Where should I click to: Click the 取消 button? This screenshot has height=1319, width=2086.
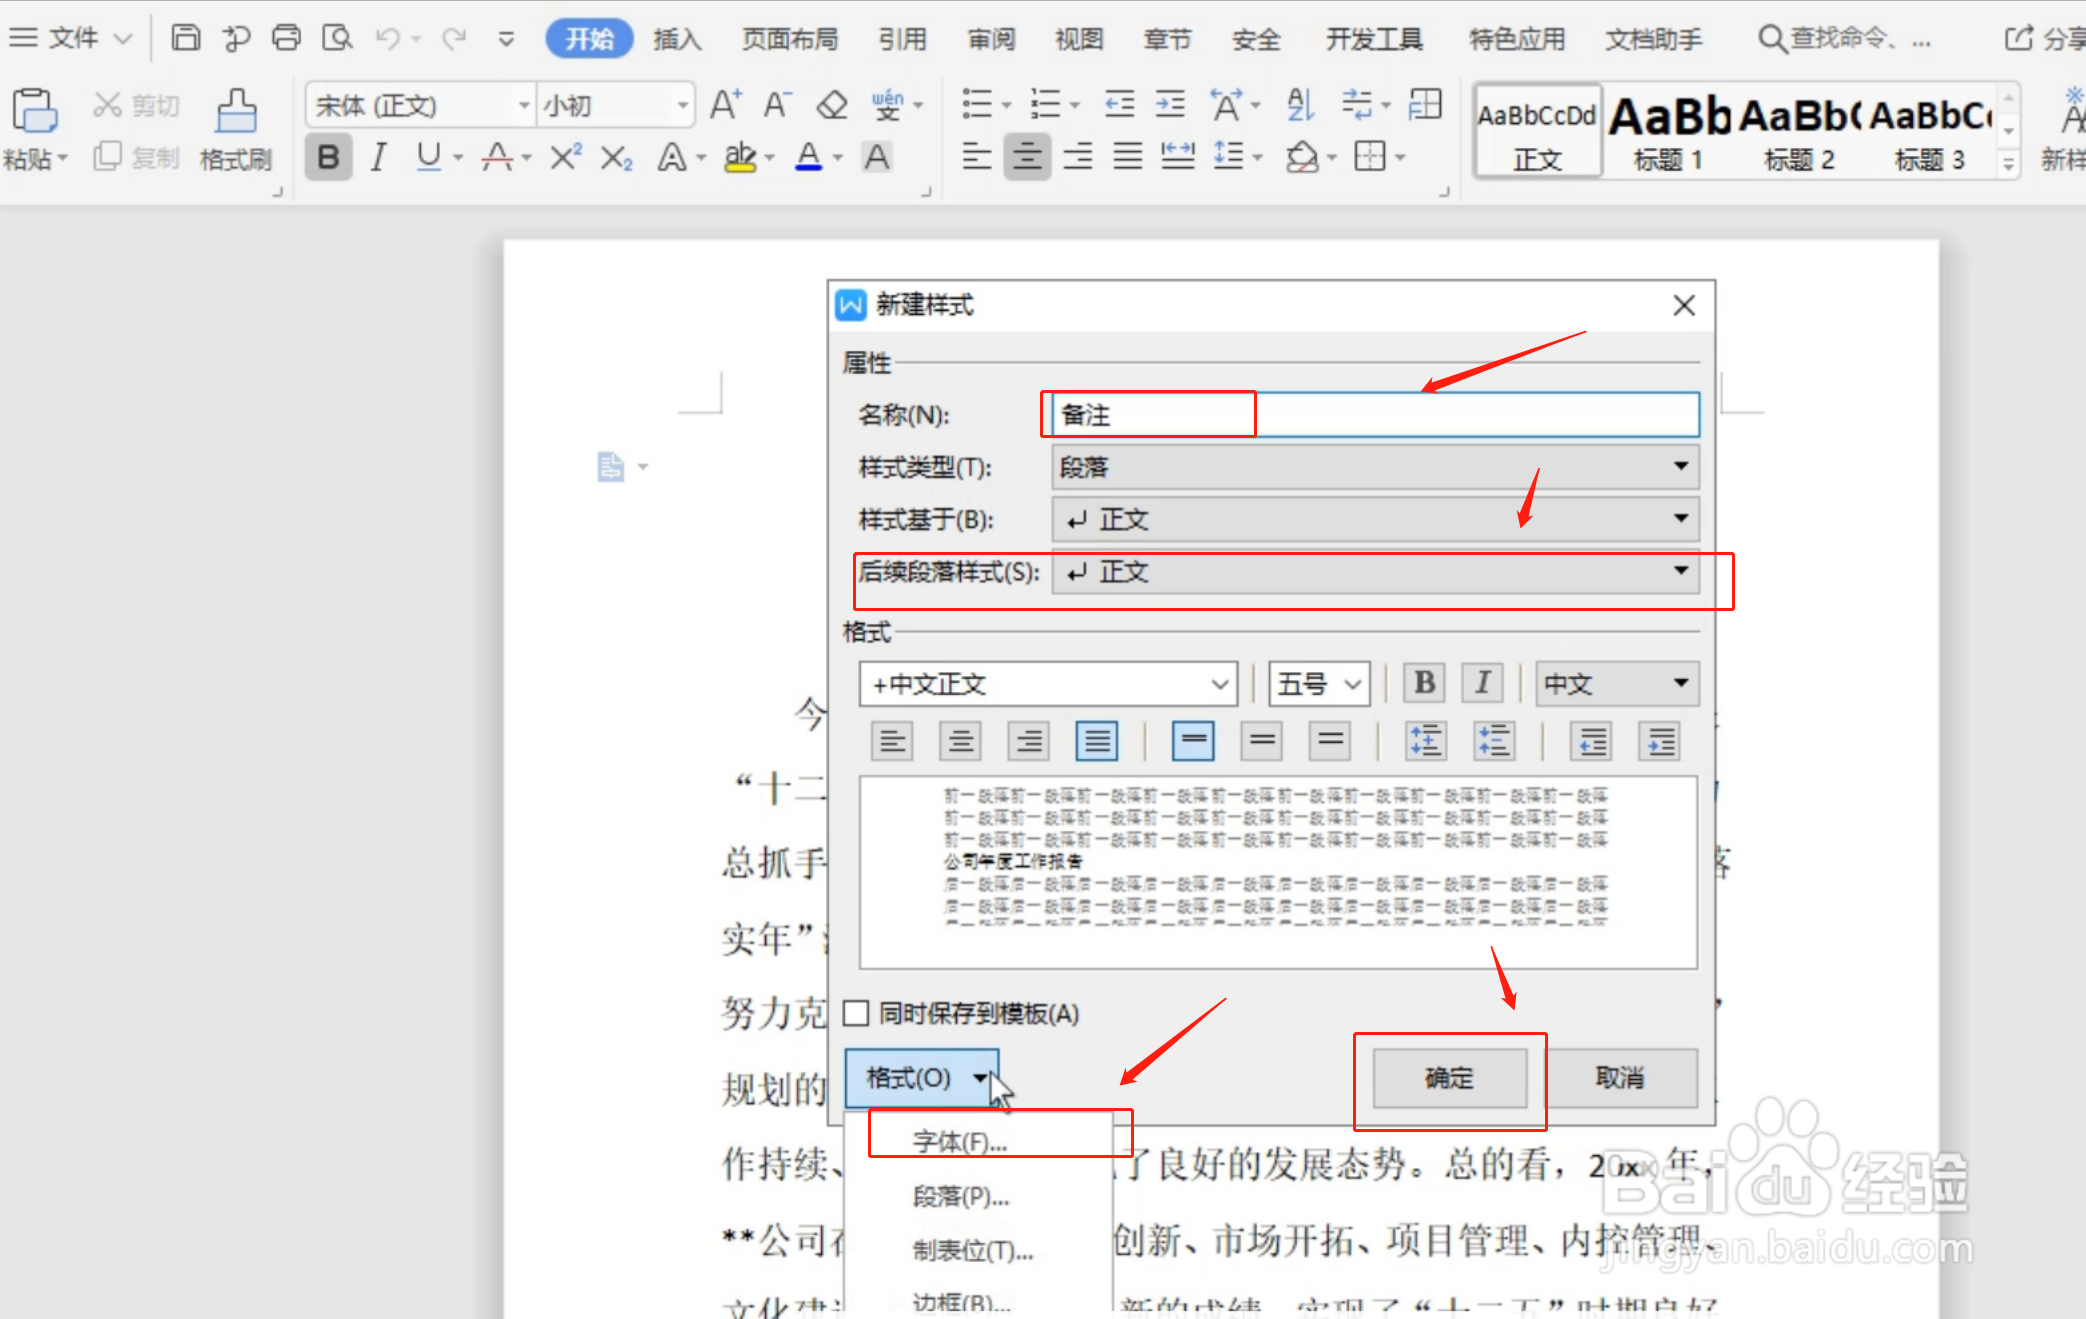(1622, 1078)
